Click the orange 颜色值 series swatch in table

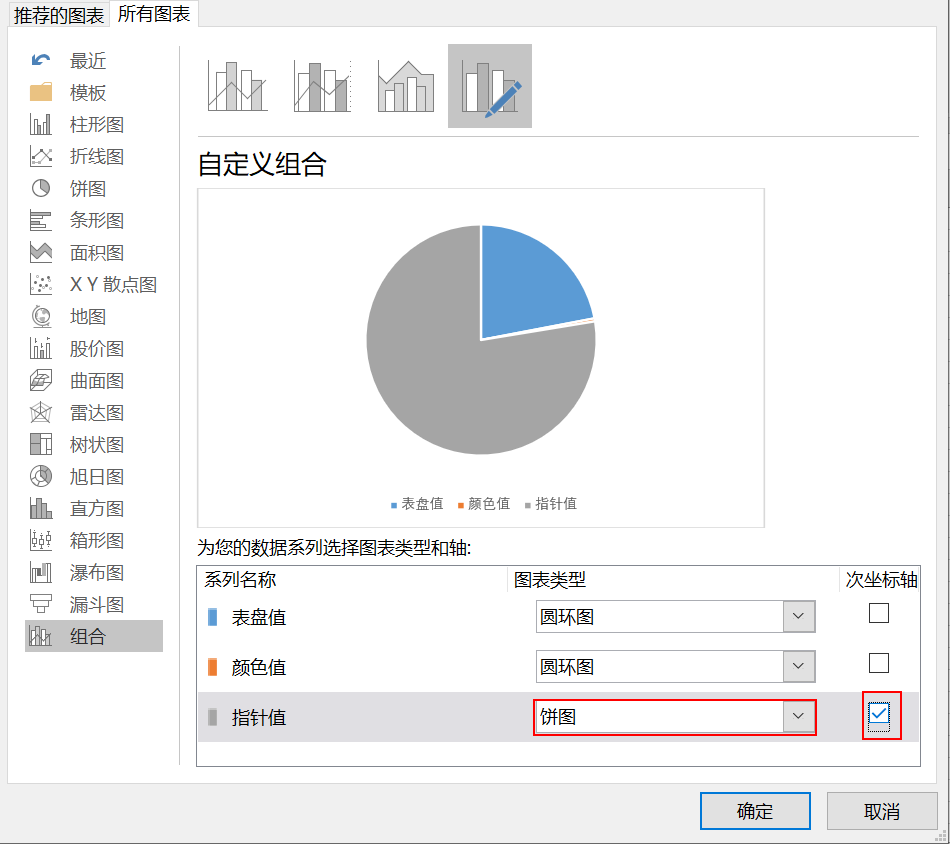pyautogui.click(x=213, y=667)
